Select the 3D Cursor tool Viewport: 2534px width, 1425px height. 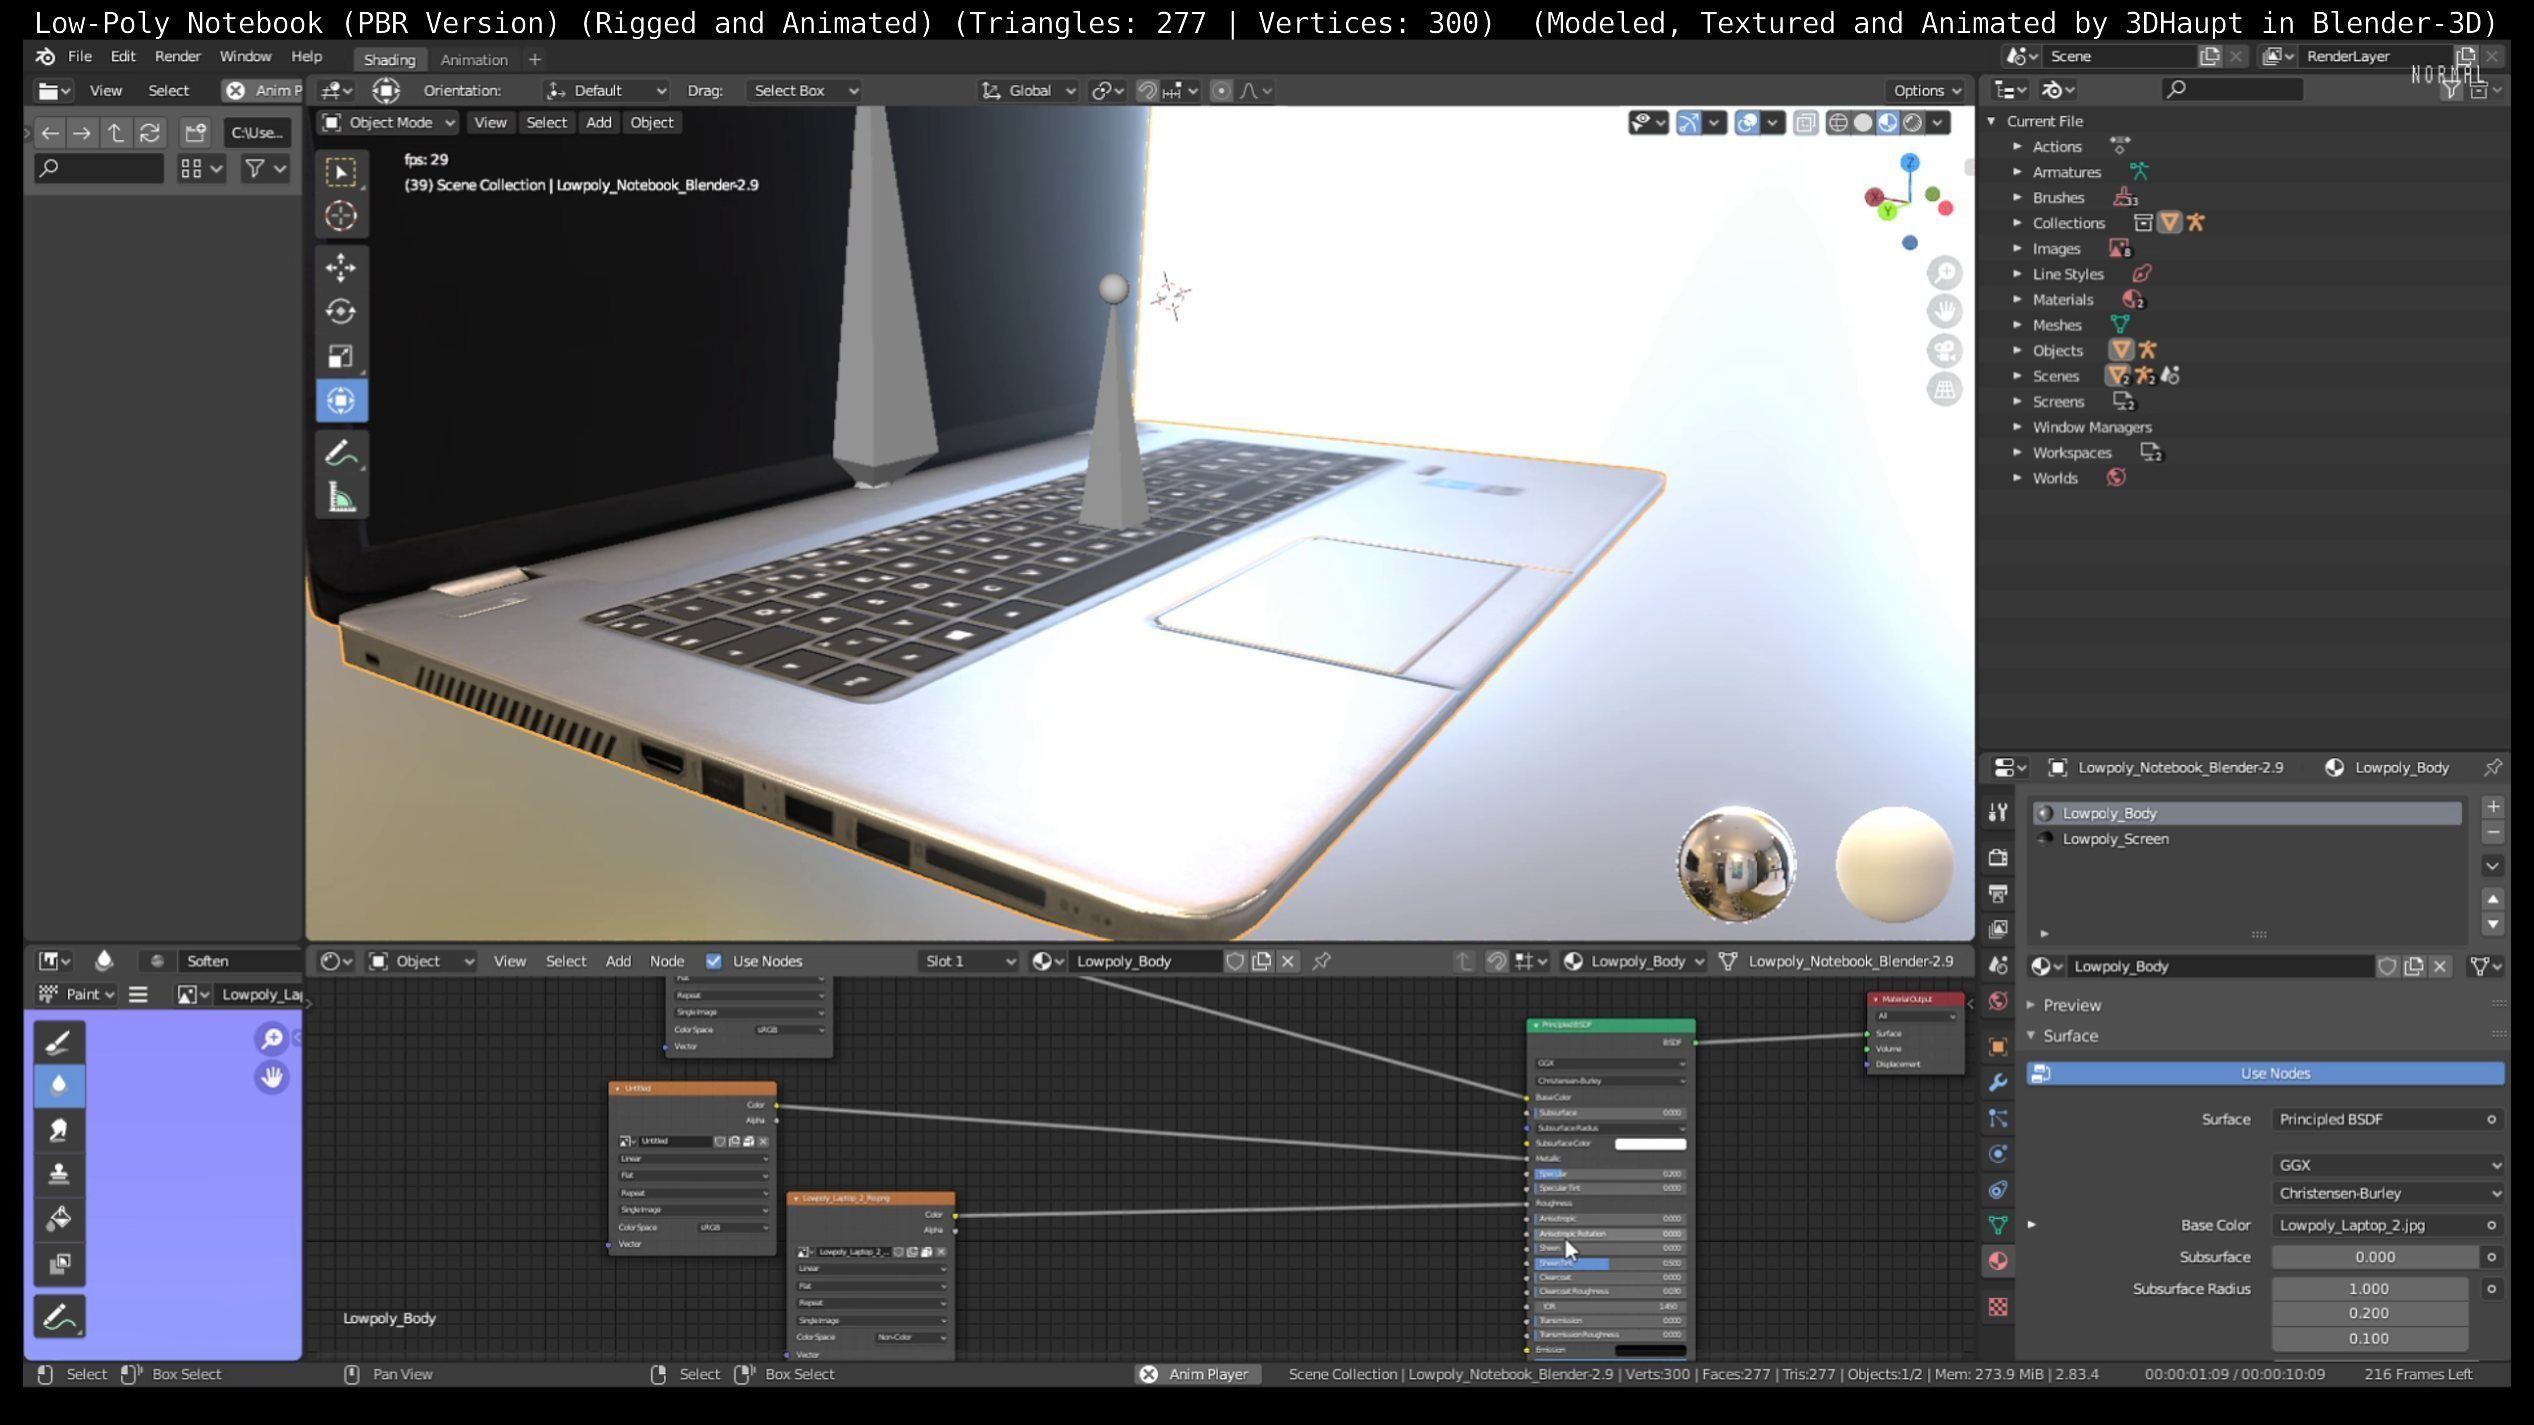point(341,216)
